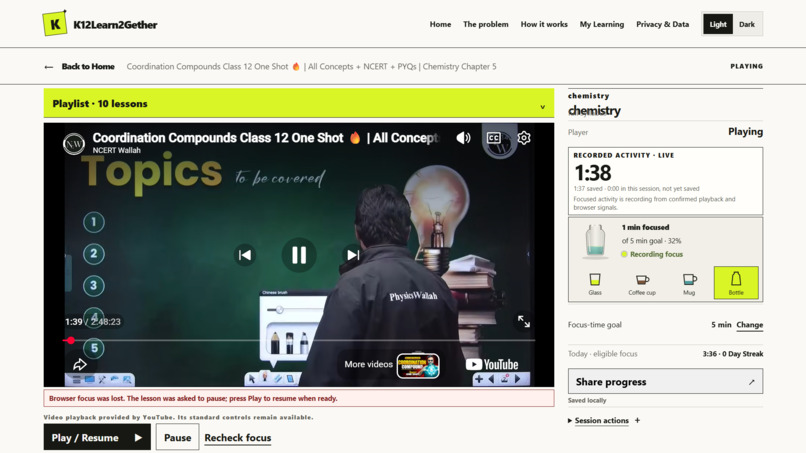
Task: Switch to Light theme
Action: tap(718, 24)
